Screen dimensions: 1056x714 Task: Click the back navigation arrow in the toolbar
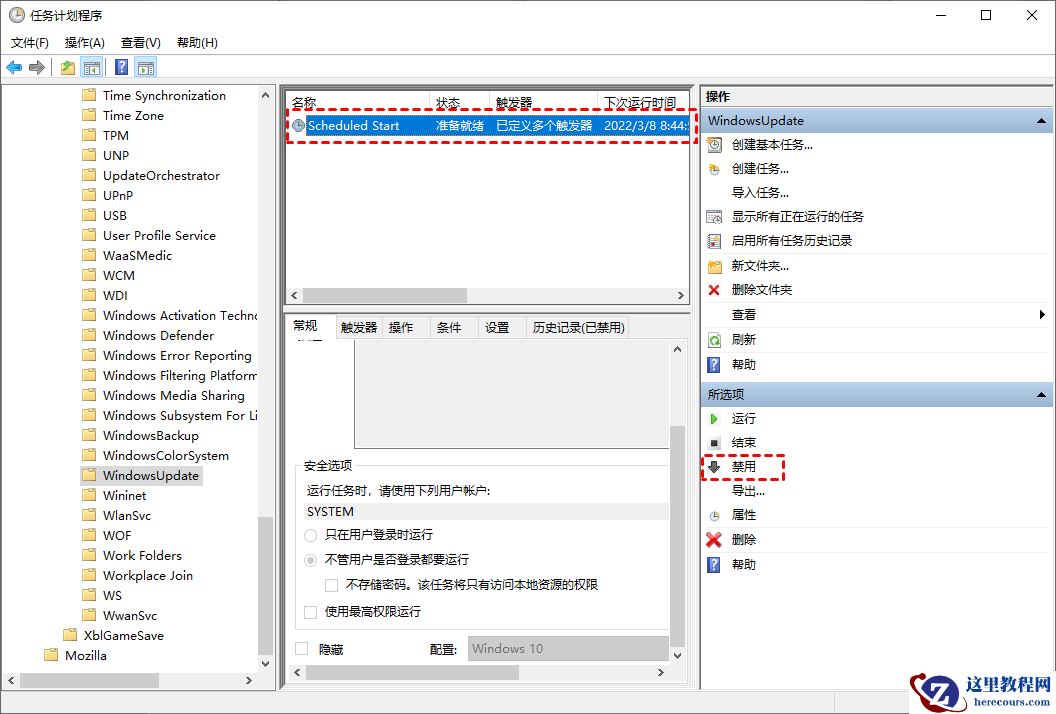tap(13, 67)
